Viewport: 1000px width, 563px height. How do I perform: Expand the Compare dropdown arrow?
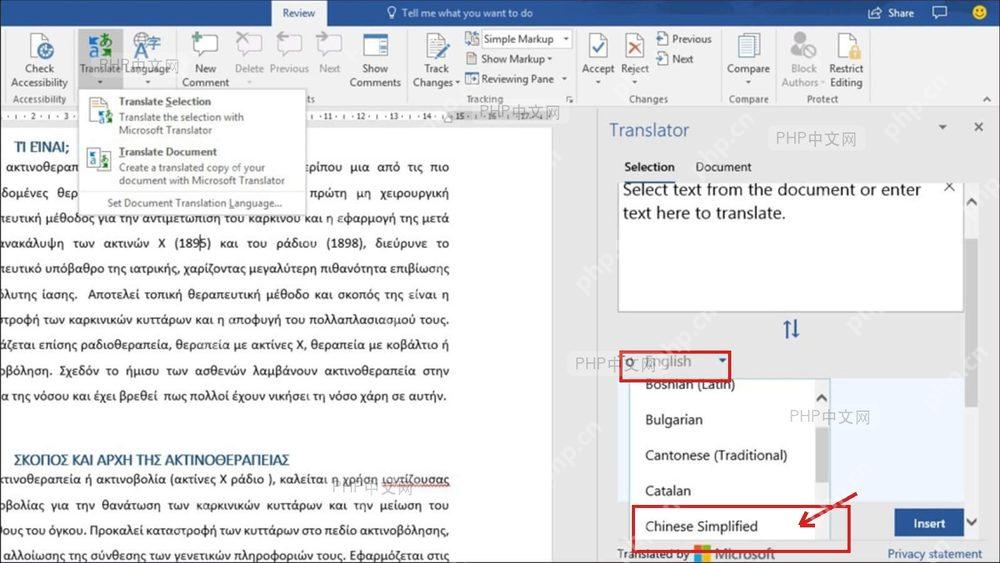tap(748, 82)
